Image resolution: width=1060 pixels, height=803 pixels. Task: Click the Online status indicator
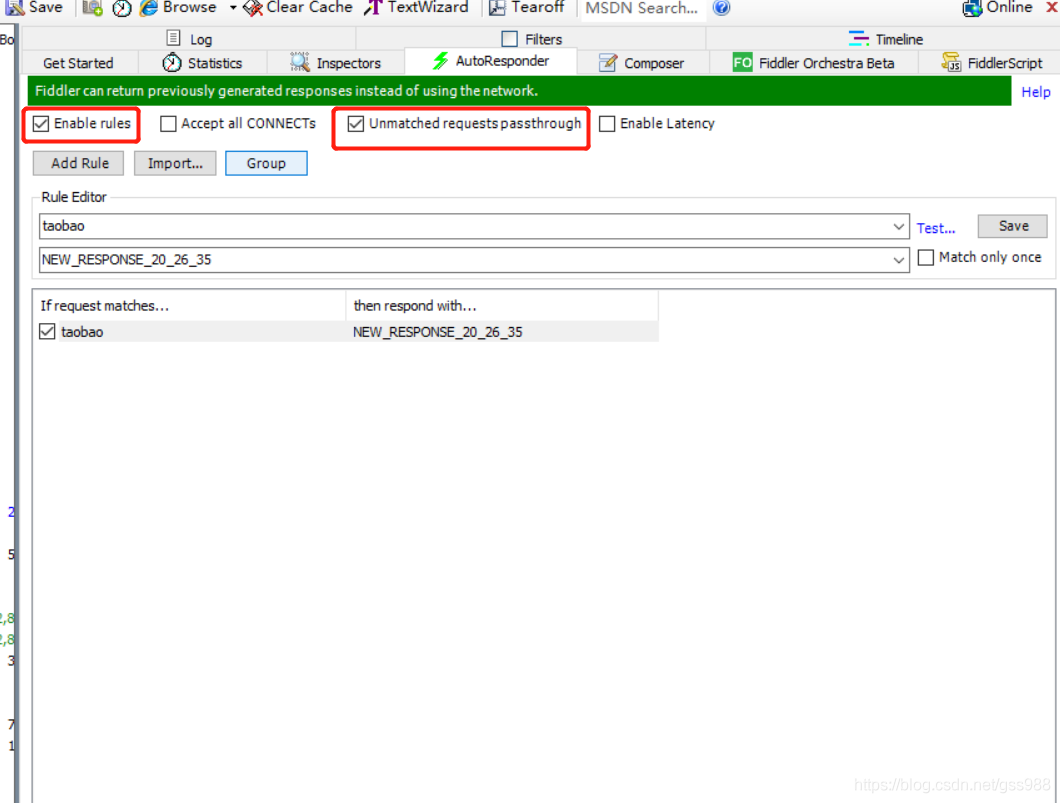(x=998, y=7)
